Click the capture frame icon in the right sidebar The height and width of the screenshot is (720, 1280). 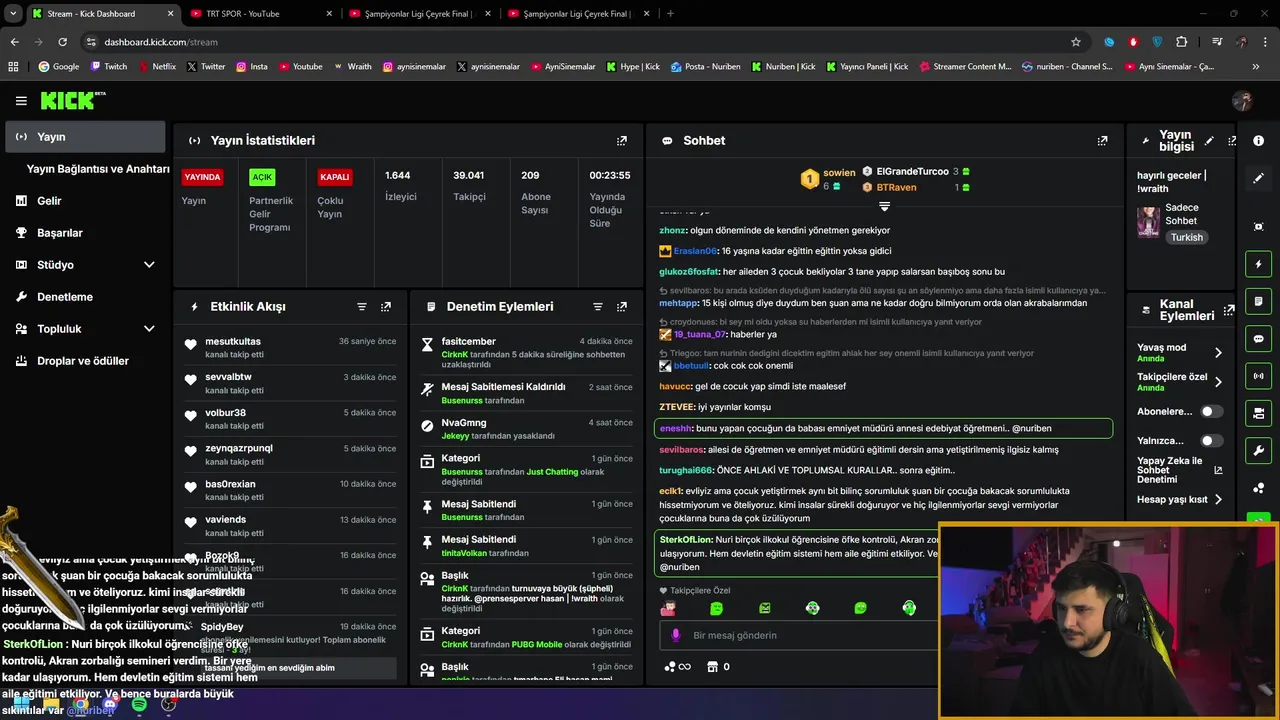(1259, 227)
